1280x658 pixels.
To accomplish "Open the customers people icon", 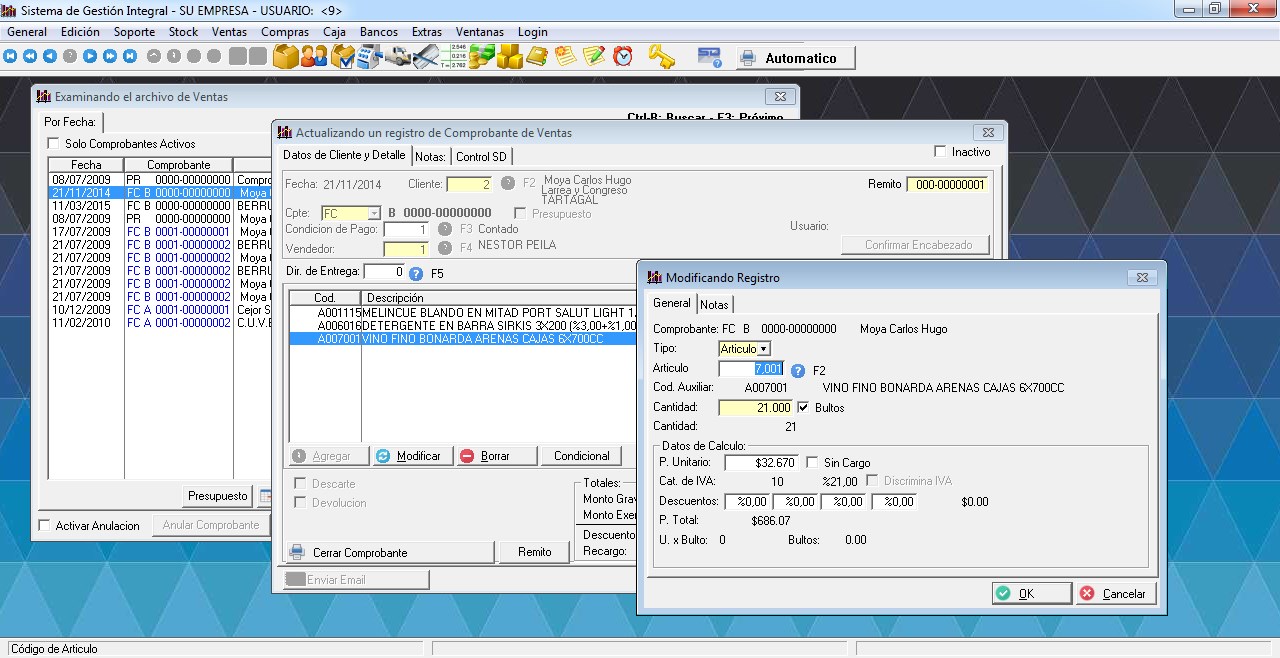I will 314,57.
